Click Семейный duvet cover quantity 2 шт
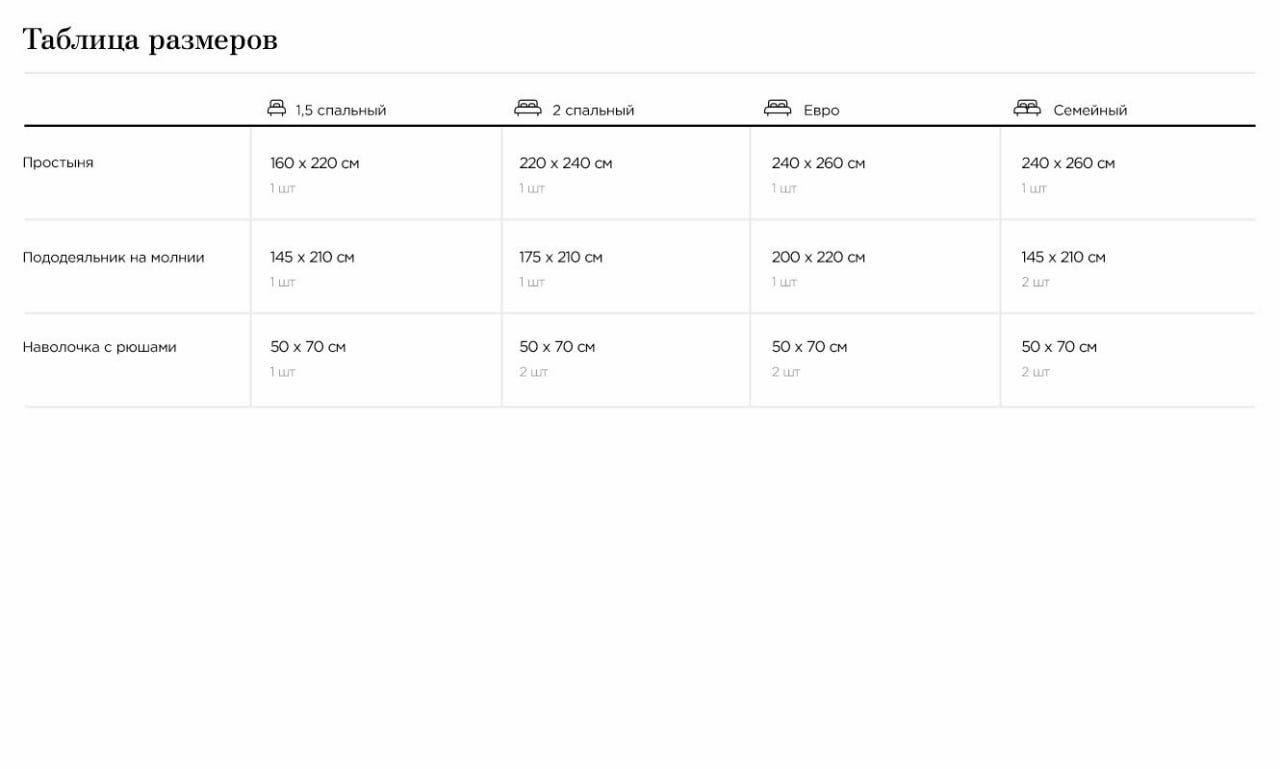Viewport: 1280px width, 769px height. [x=1035, y=283]
